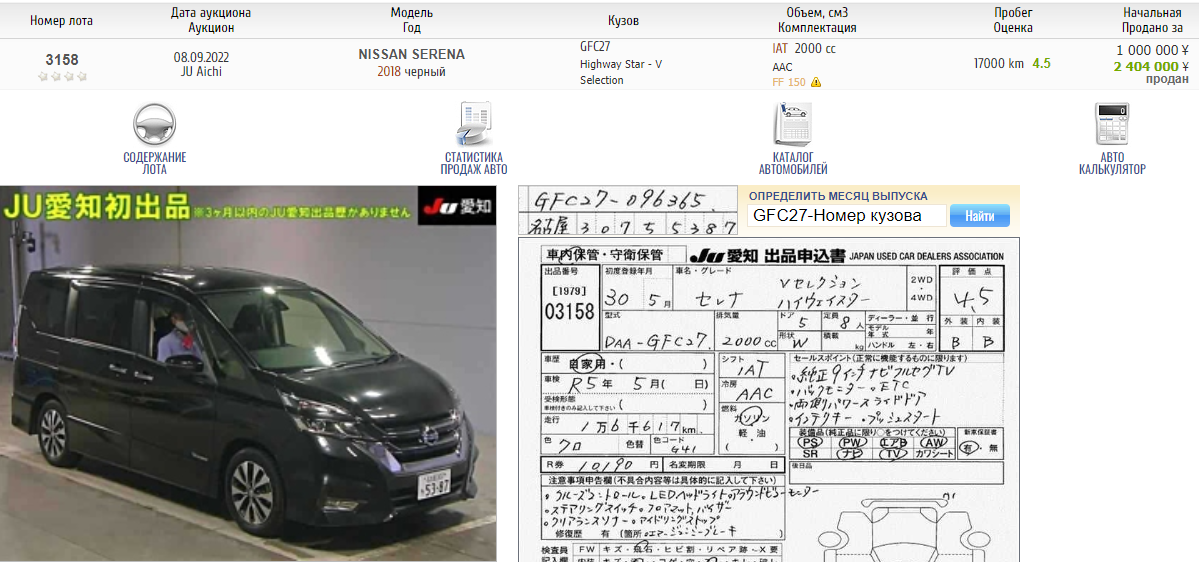Open the steering wheel lot contents icon
Viewport: 1199px width, 562px height.
click(x=154, y=124)
